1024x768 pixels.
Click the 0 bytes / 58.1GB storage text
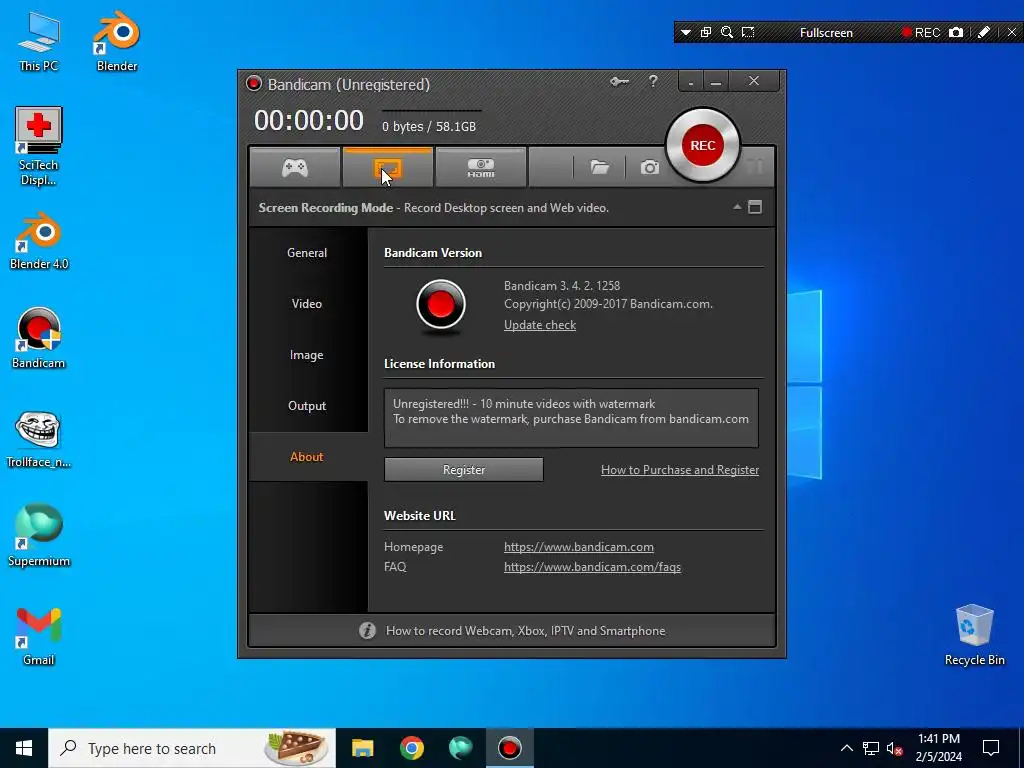tap(429, 127)
